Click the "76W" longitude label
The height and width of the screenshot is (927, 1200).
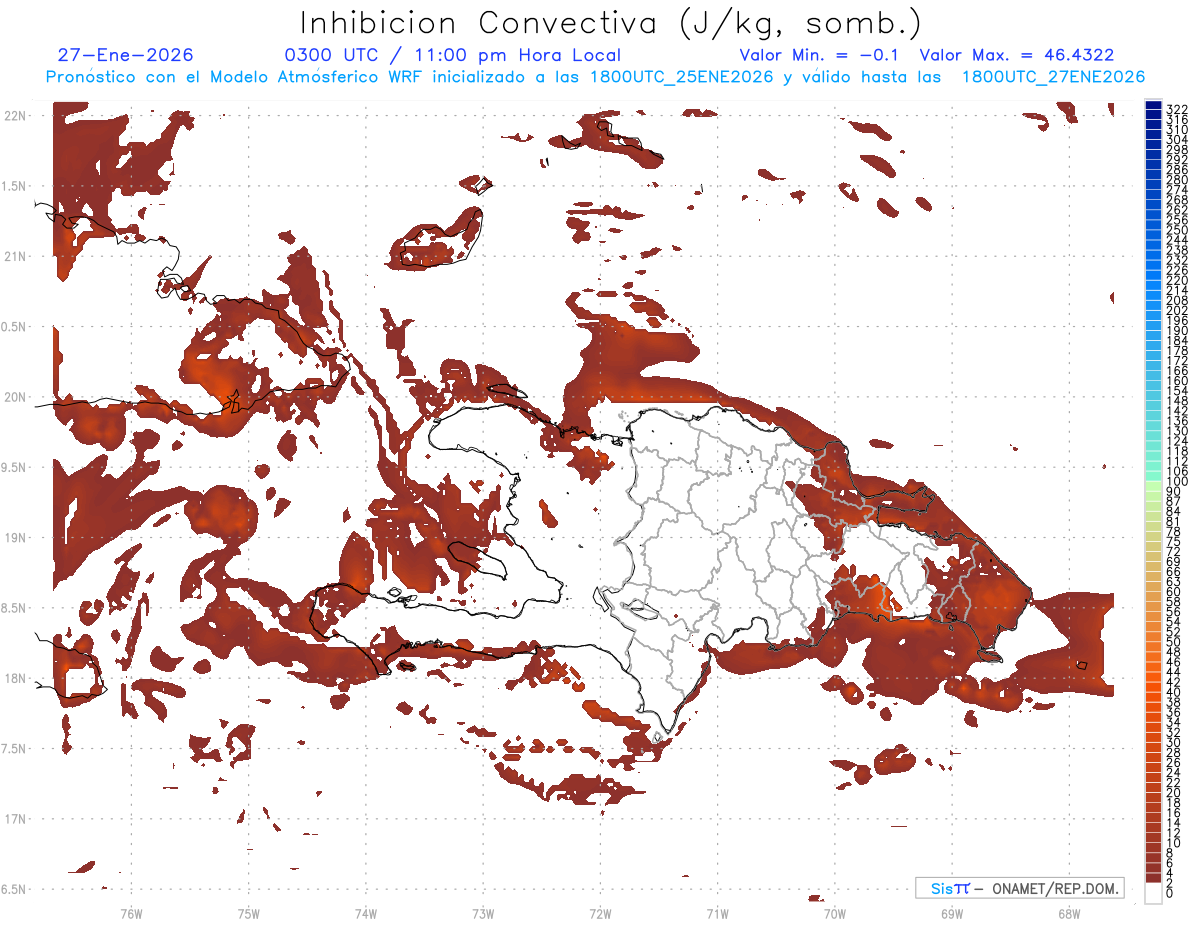point(131,913)
